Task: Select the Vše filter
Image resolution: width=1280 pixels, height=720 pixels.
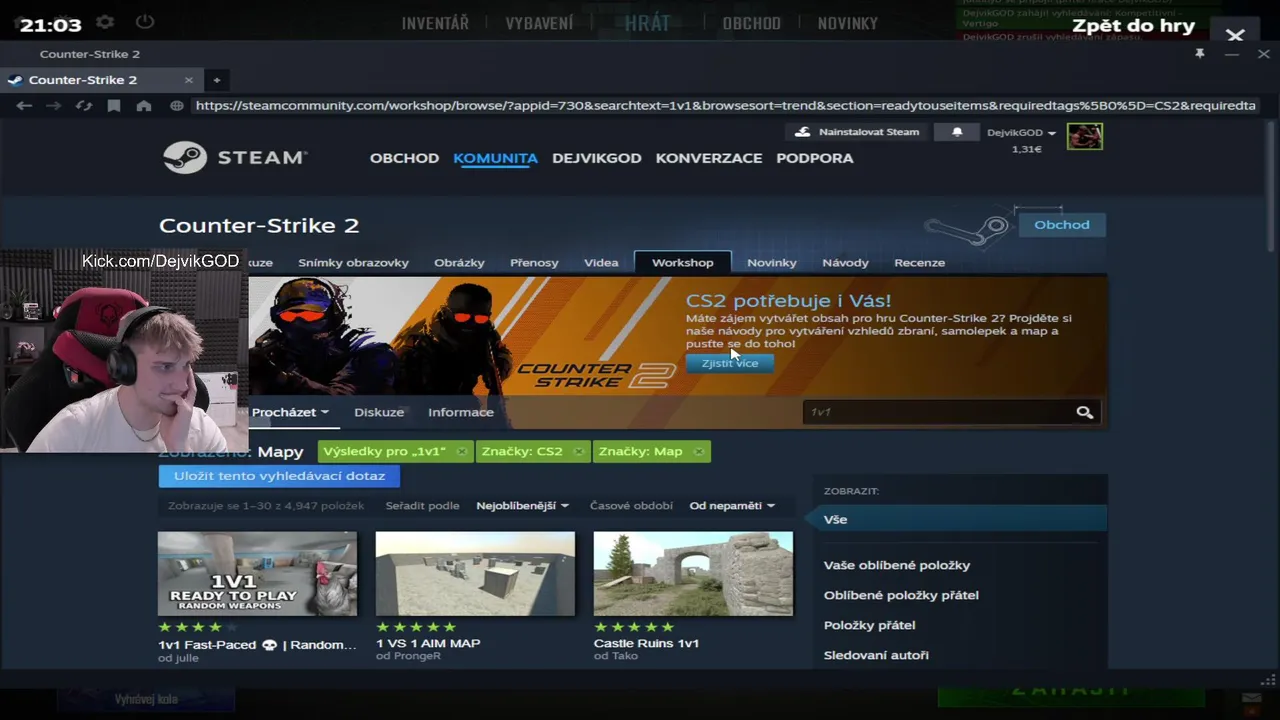Action: point(960,519)
